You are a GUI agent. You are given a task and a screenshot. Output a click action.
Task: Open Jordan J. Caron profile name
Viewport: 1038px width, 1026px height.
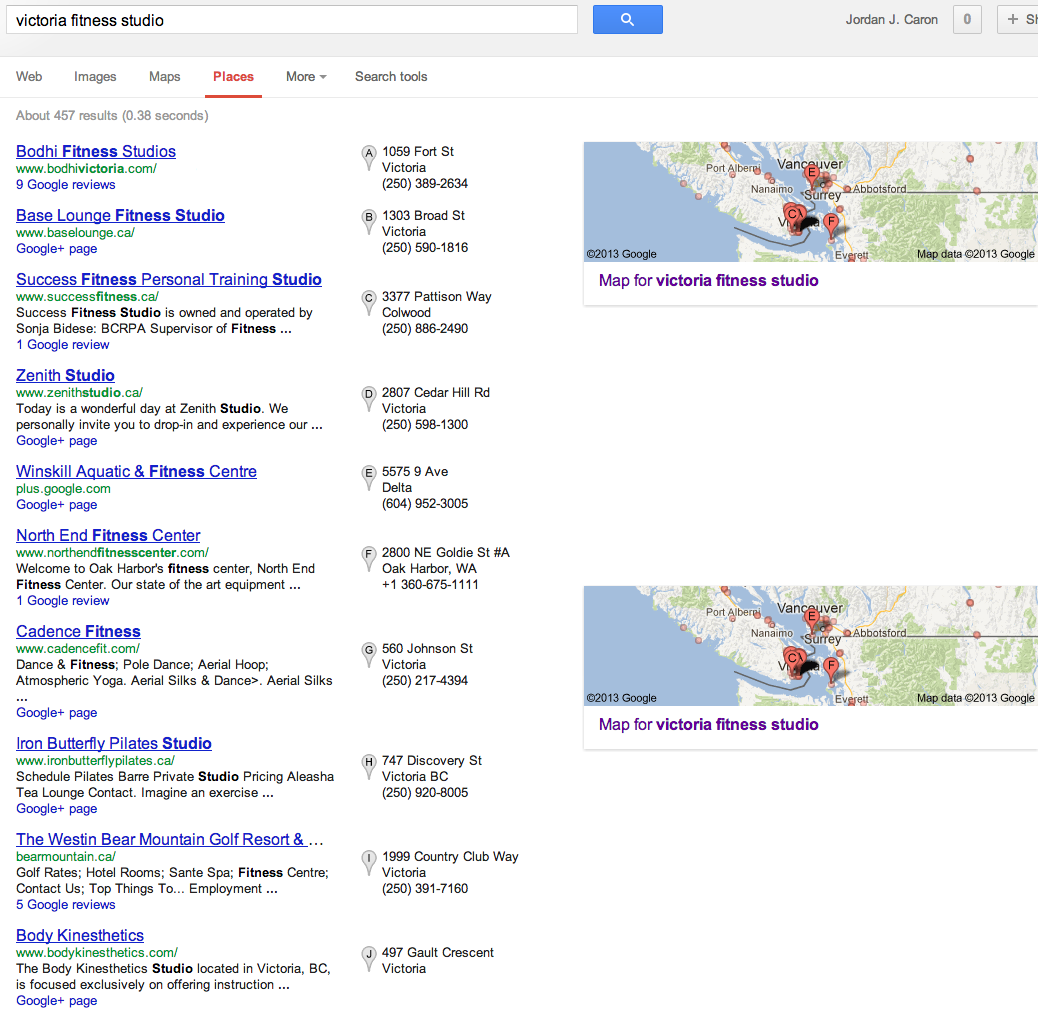(892, 20)
